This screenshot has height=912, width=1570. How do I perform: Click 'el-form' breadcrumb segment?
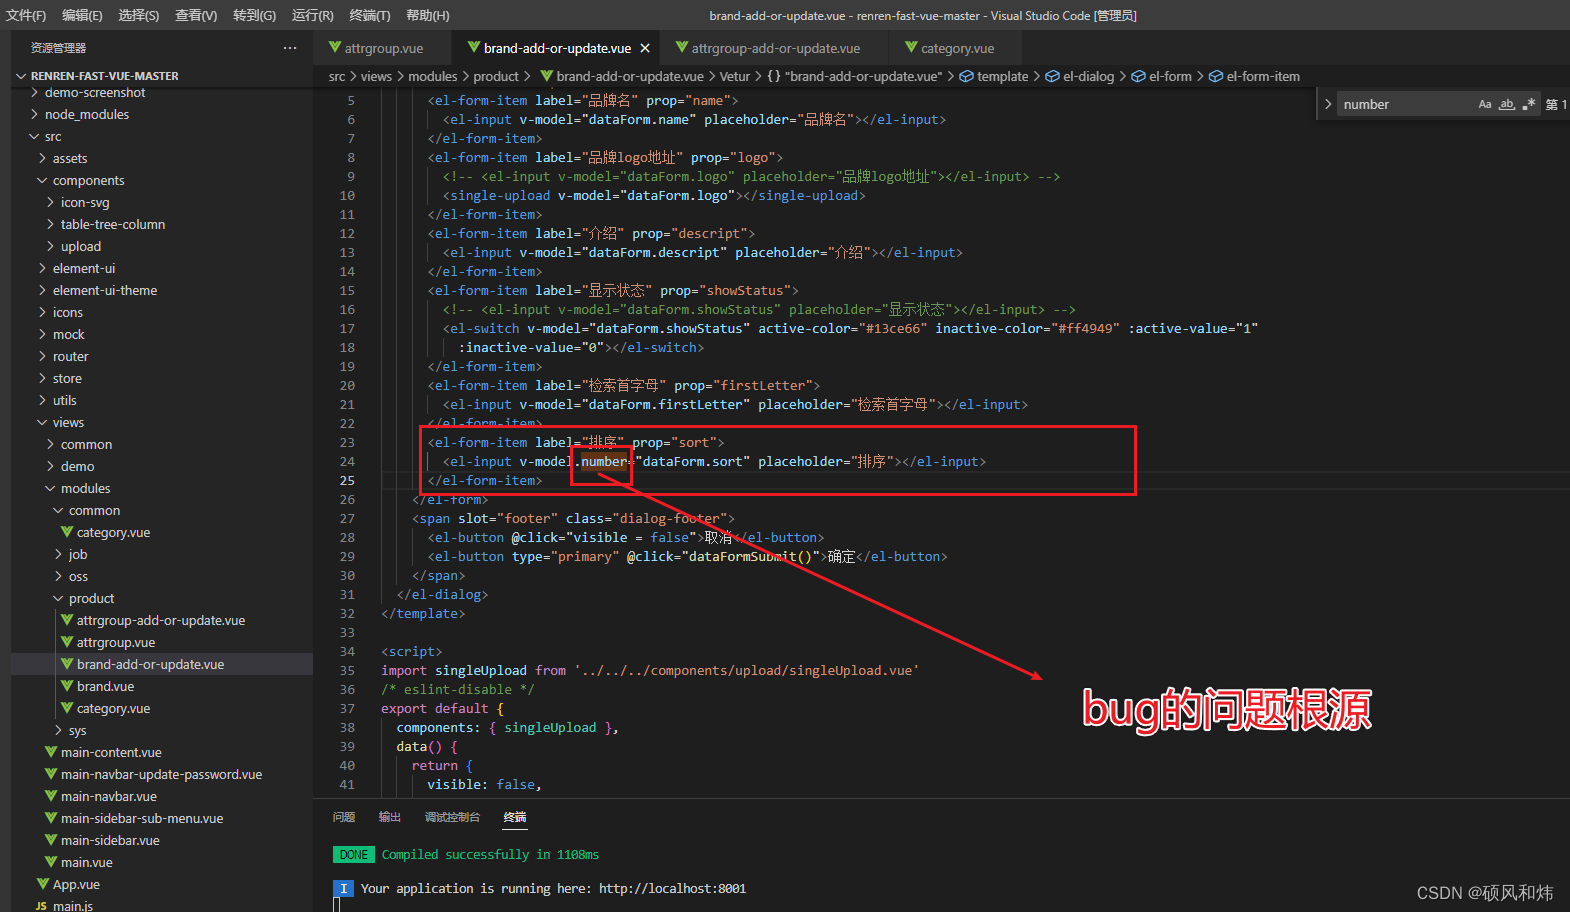[1170, 76]
